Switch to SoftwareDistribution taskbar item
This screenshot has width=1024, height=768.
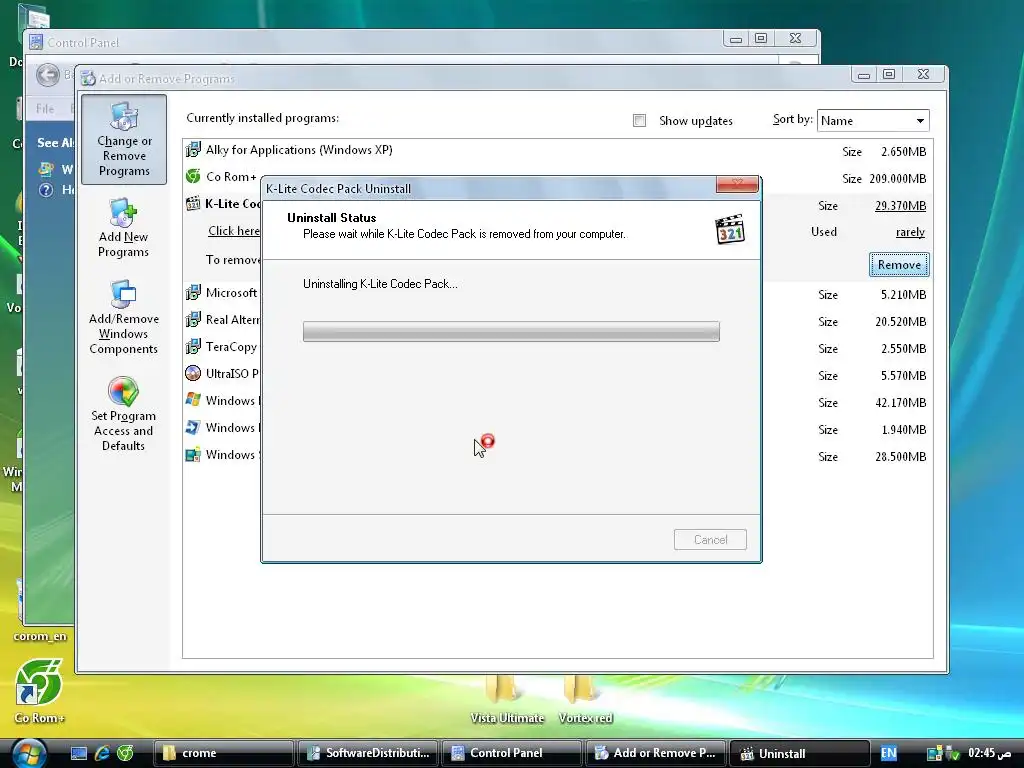[367, 753]
